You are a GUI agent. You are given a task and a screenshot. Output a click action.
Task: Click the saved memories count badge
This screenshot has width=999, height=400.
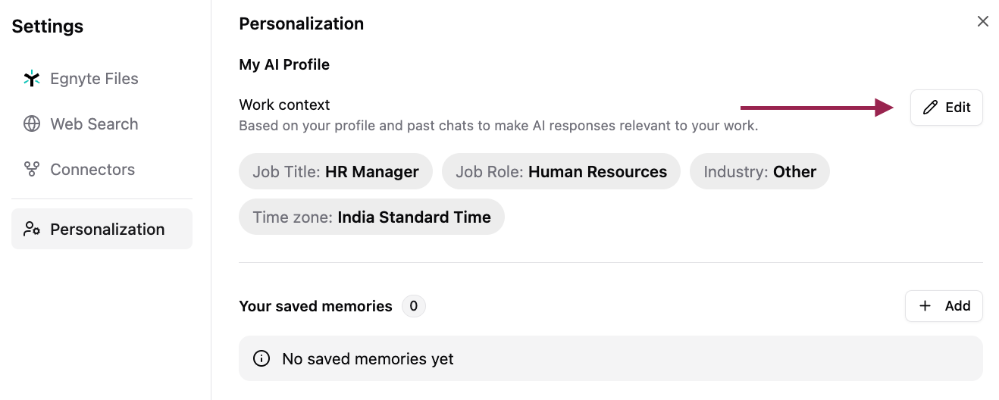click(413, 306)
